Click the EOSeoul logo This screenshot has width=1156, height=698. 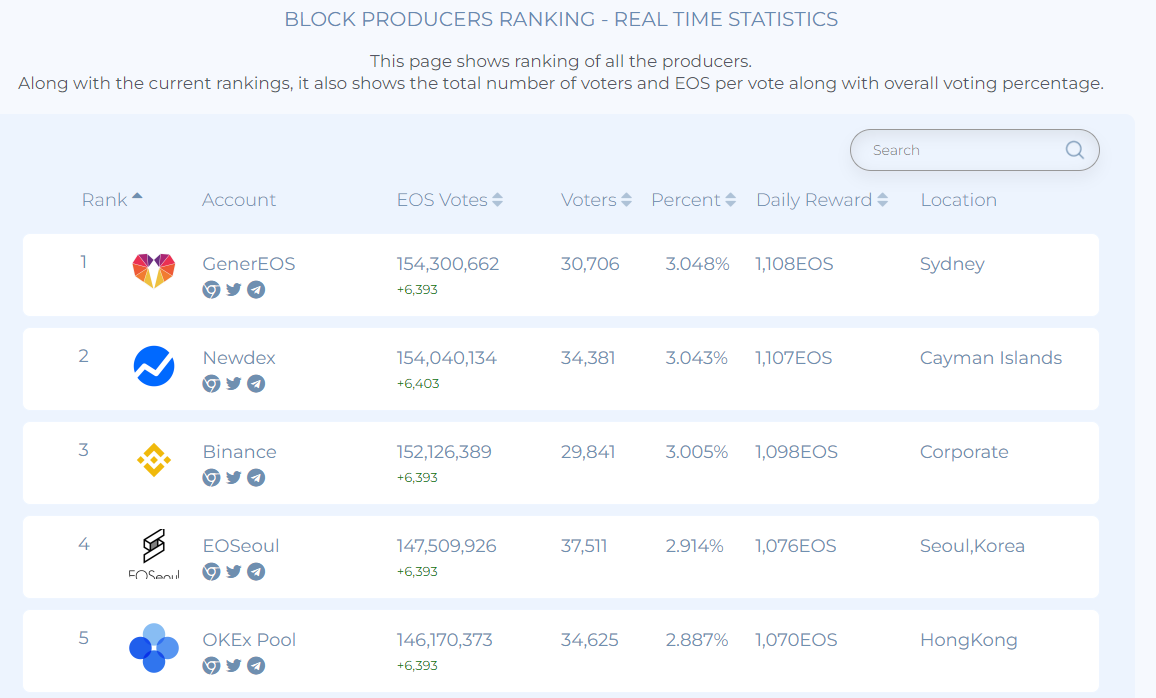tap(154, 553)
